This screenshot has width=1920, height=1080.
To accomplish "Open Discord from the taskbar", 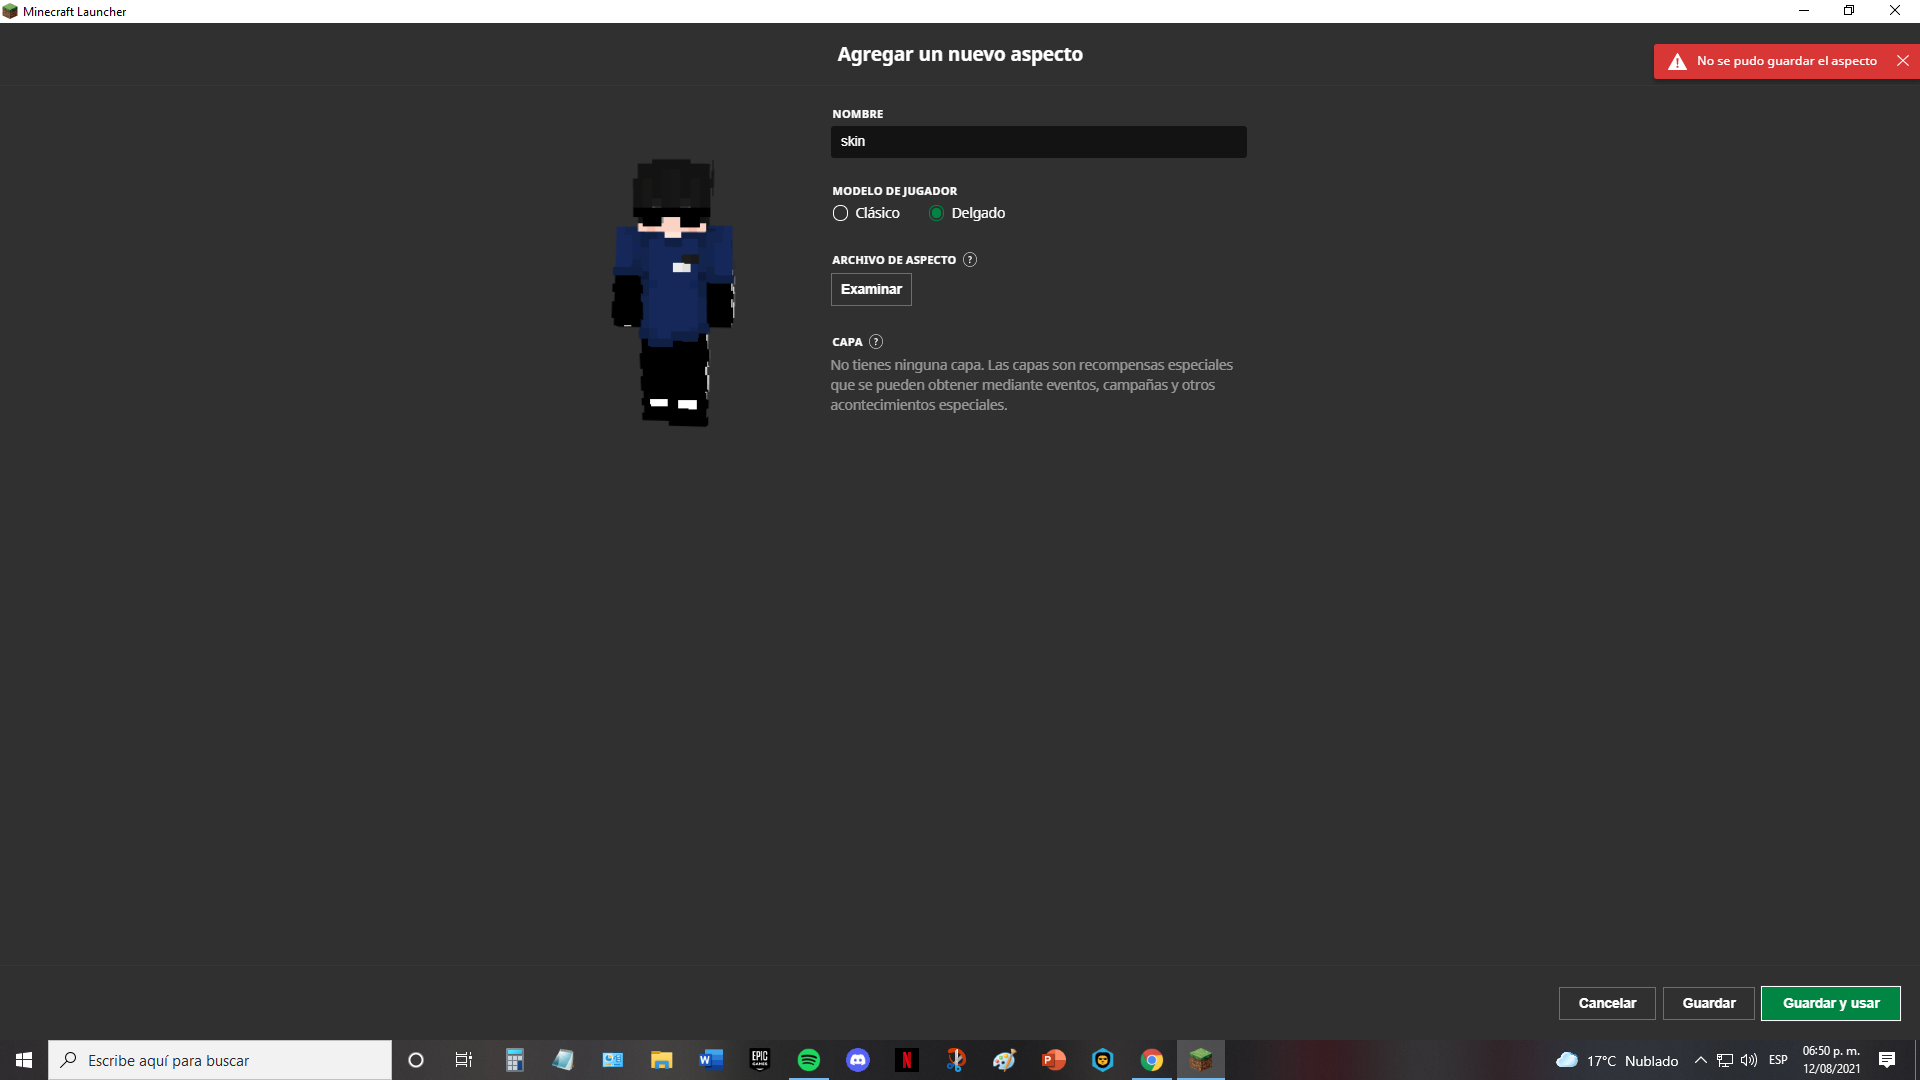I will click(x=857, y=1060).
